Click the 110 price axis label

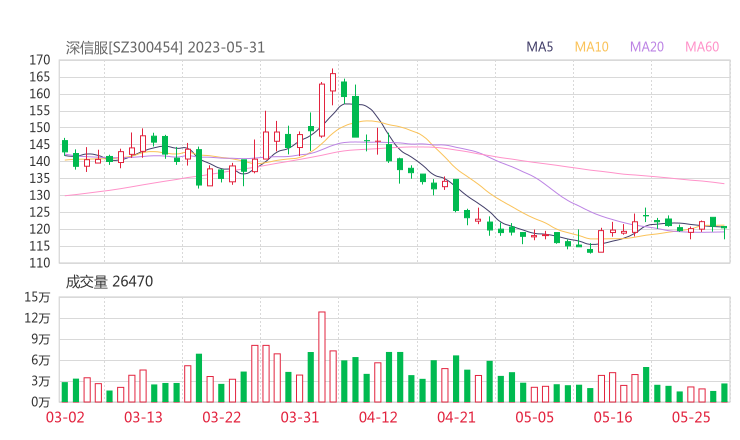[x=40, y=263]
